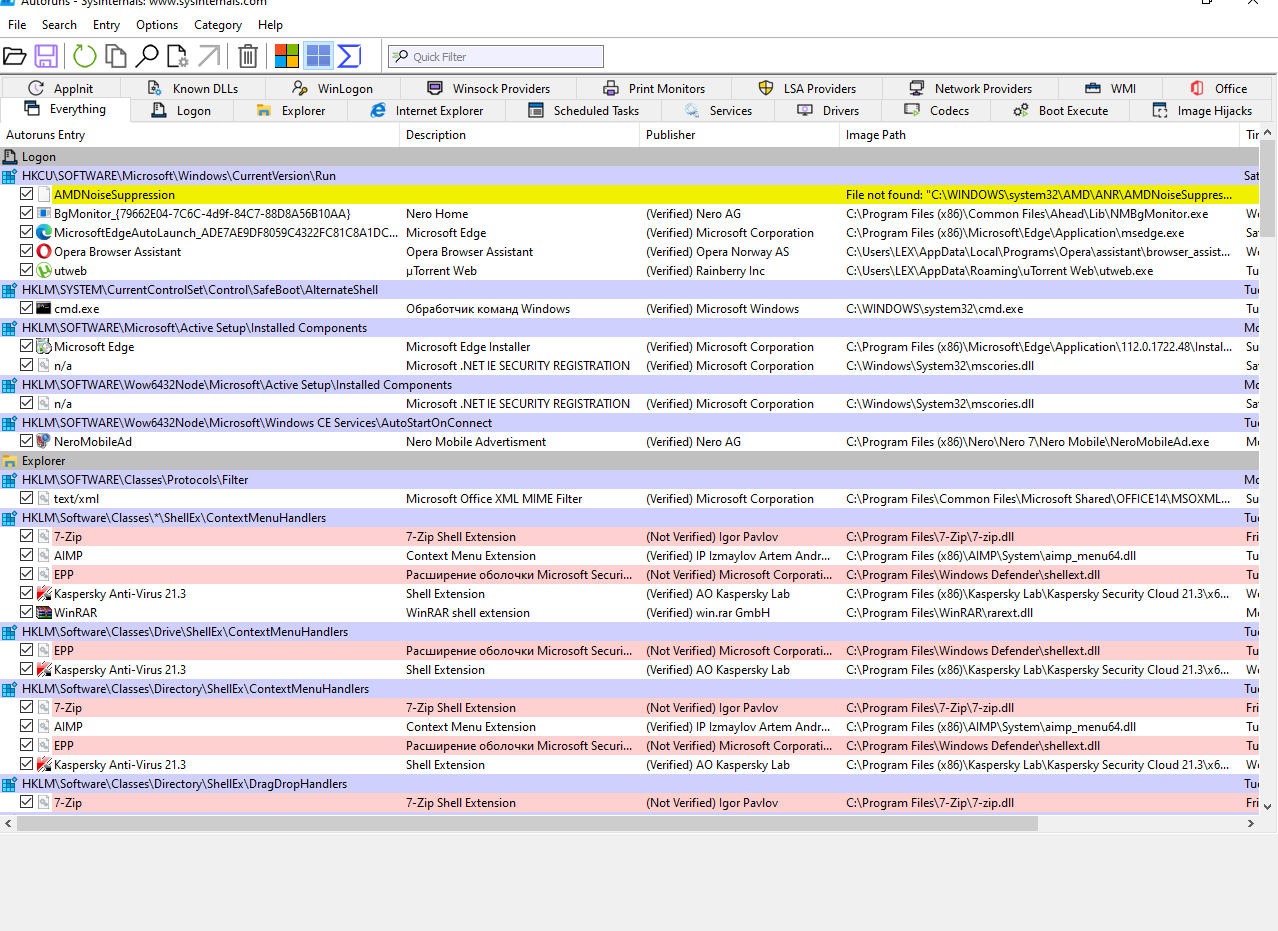The image size is (1278, 931).
Task: Open the Winsock Providers tab
Action: (489, 88)
